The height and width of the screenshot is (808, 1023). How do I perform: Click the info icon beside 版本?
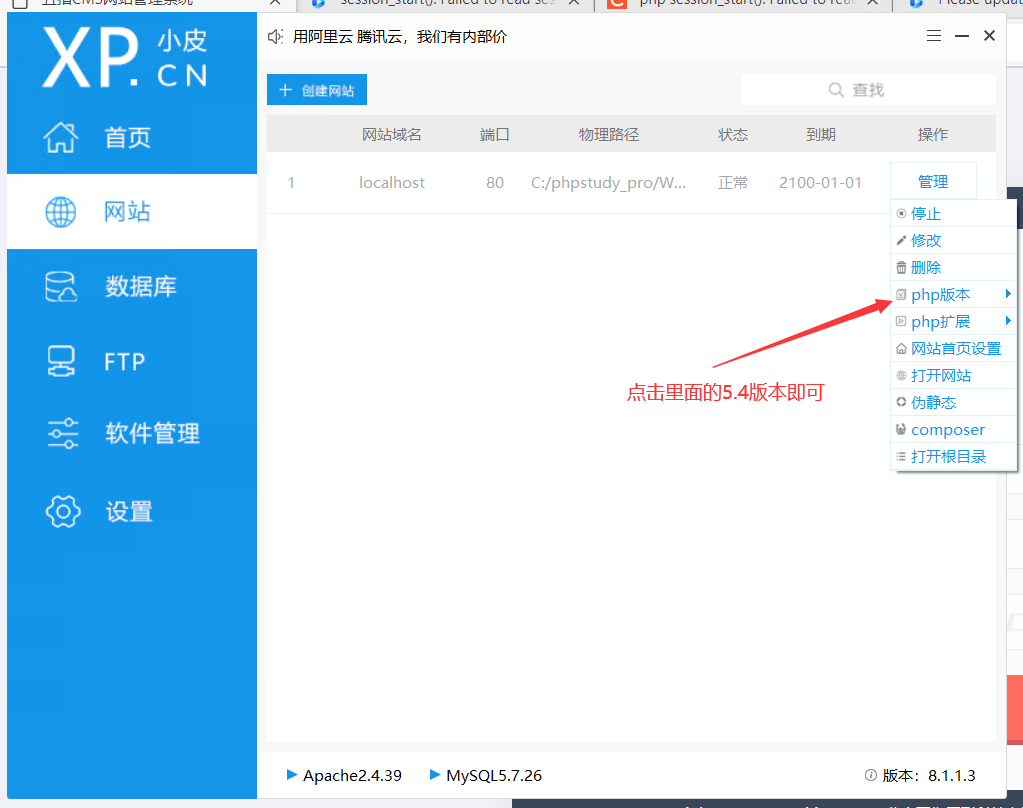pyautogui.click(x=870, y=775)
